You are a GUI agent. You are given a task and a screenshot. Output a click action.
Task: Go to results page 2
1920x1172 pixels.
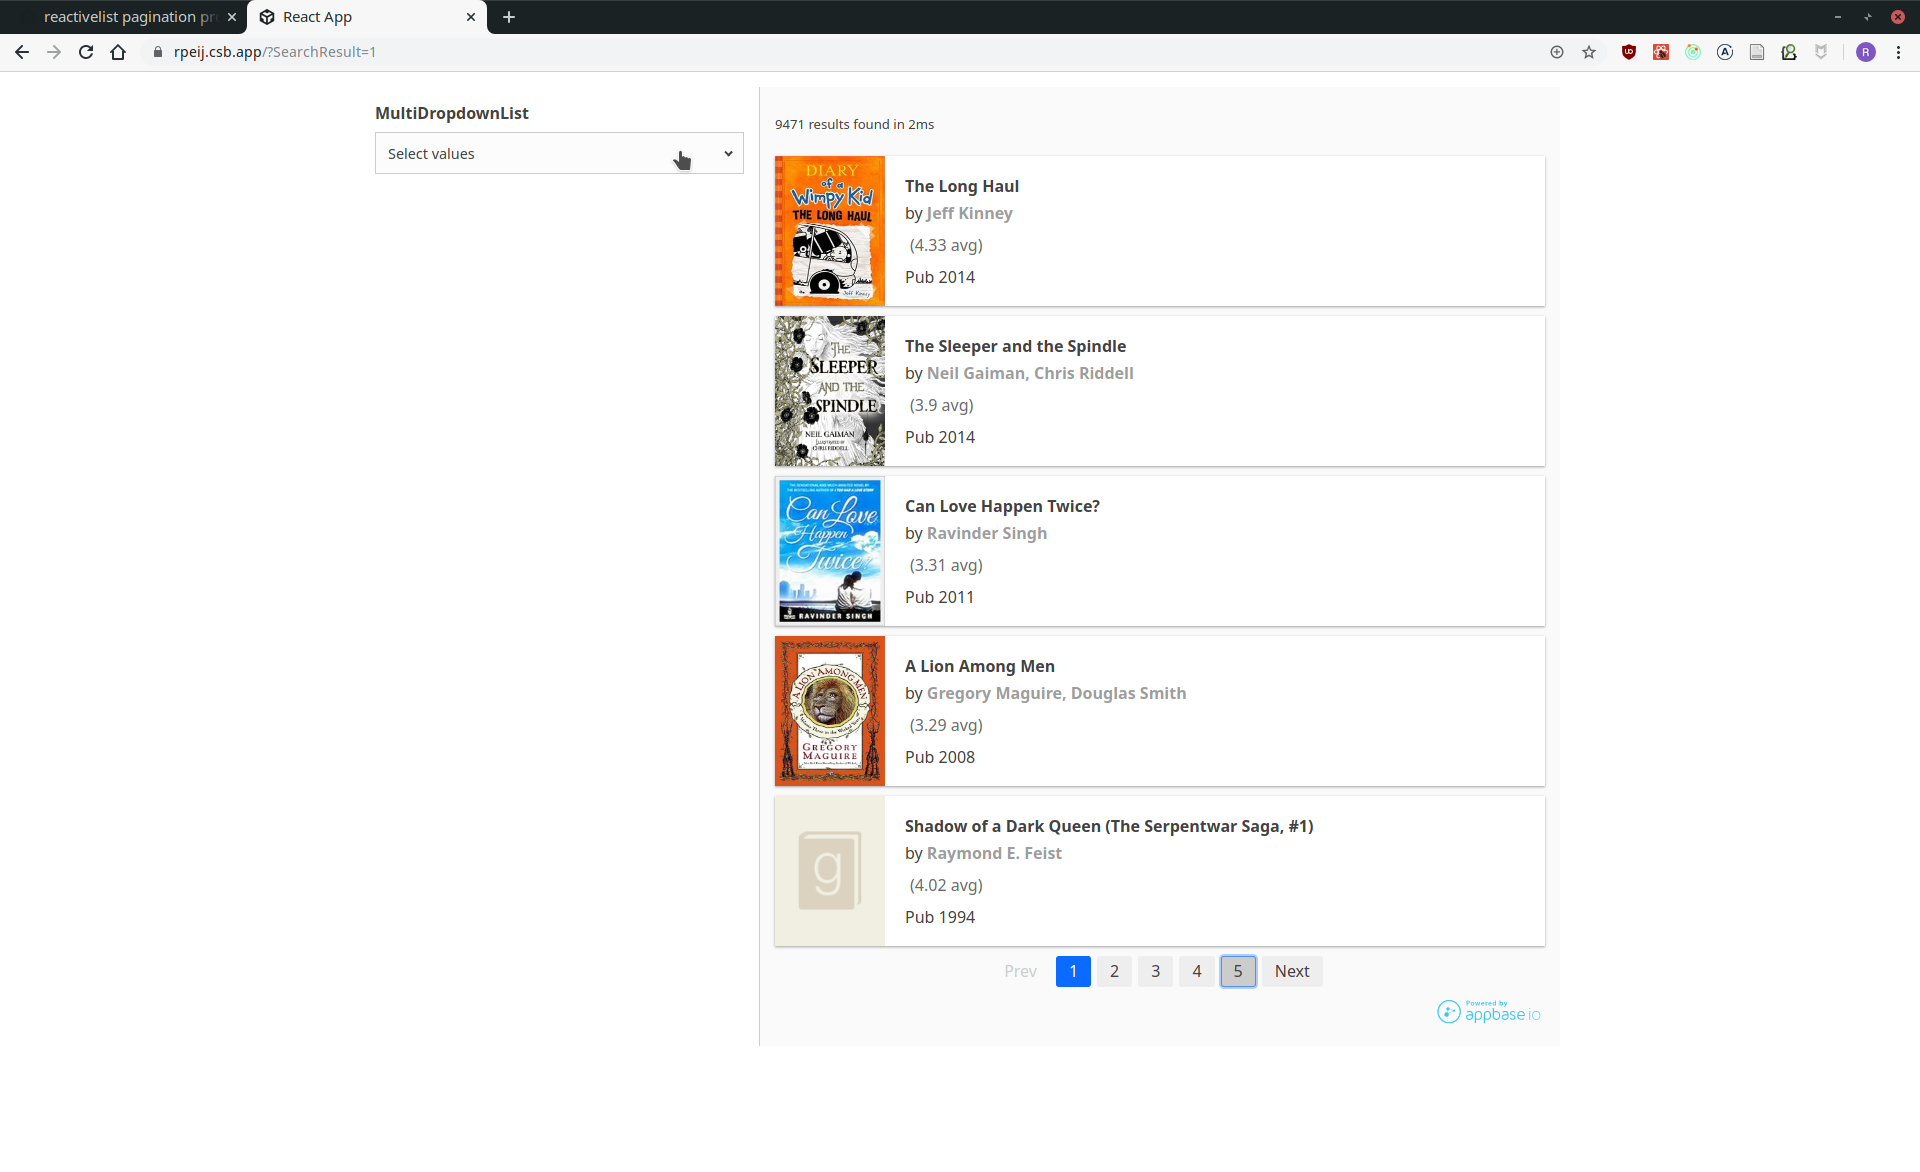click(1114, 971)
